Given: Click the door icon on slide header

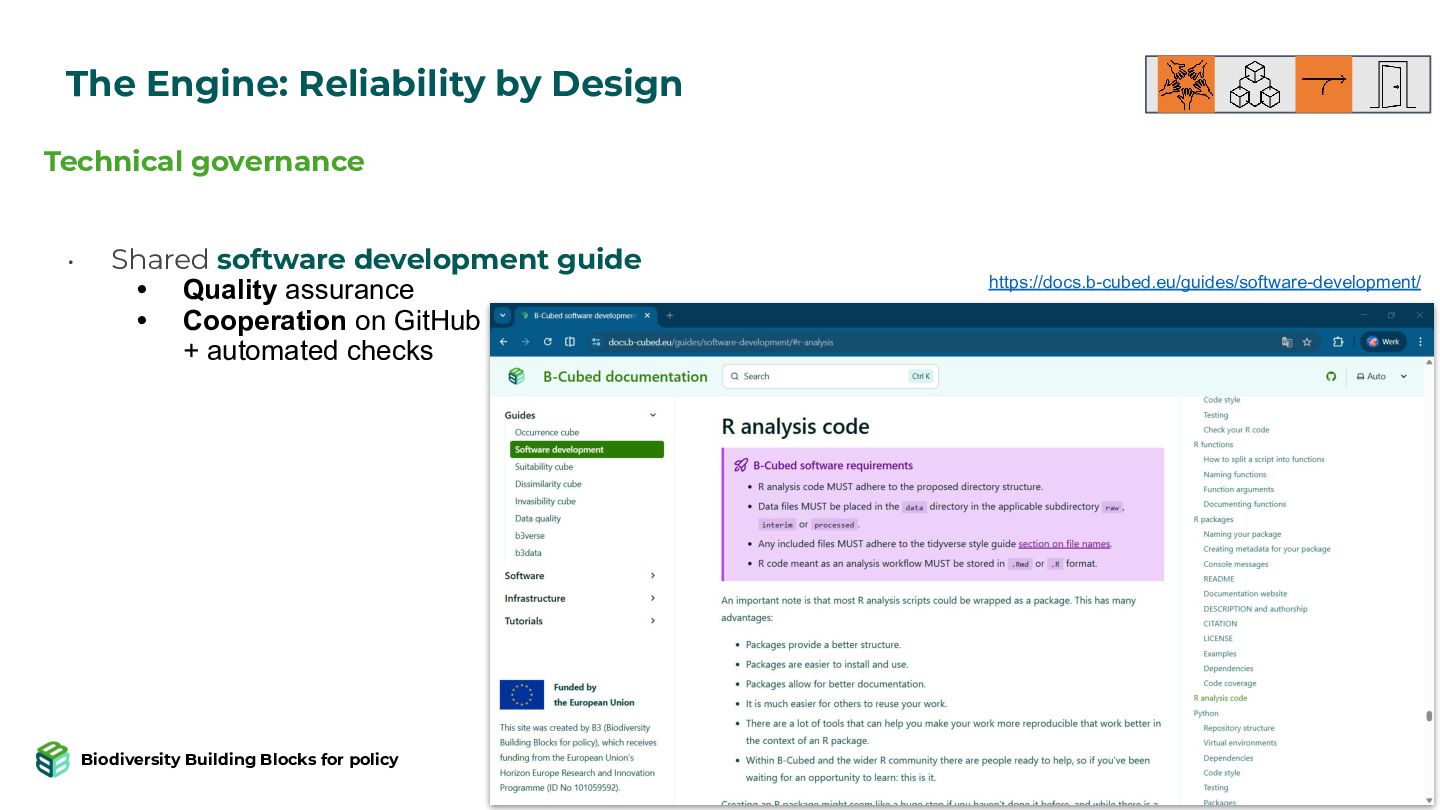Looking at the screenshot, I should click(x=1391, y=84).
